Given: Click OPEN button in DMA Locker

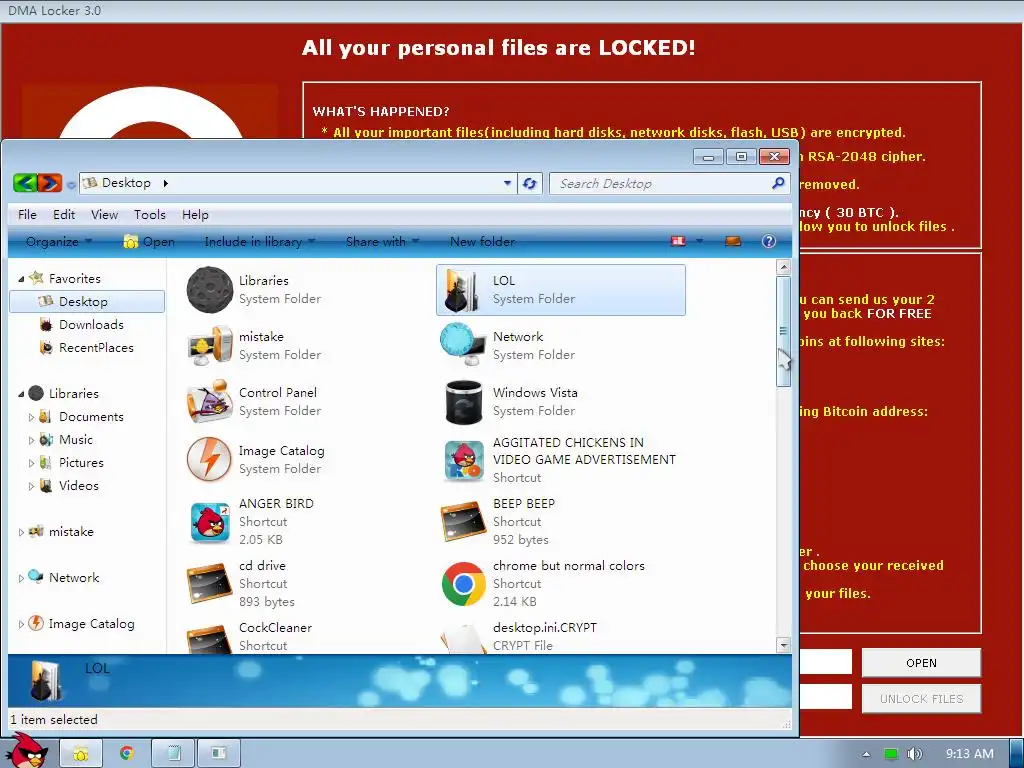Looking at the screenshot, I should pyautogui.click(x=921, y=663).
